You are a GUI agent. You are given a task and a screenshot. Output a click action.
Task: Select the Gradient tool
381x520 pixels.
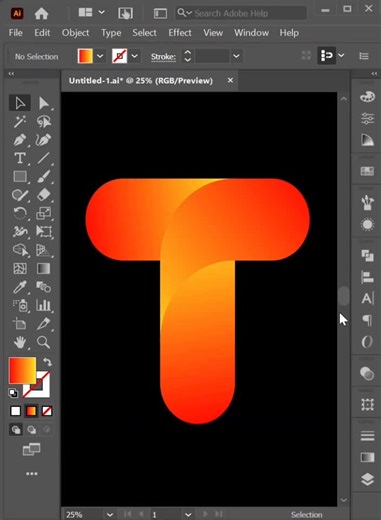44,268
